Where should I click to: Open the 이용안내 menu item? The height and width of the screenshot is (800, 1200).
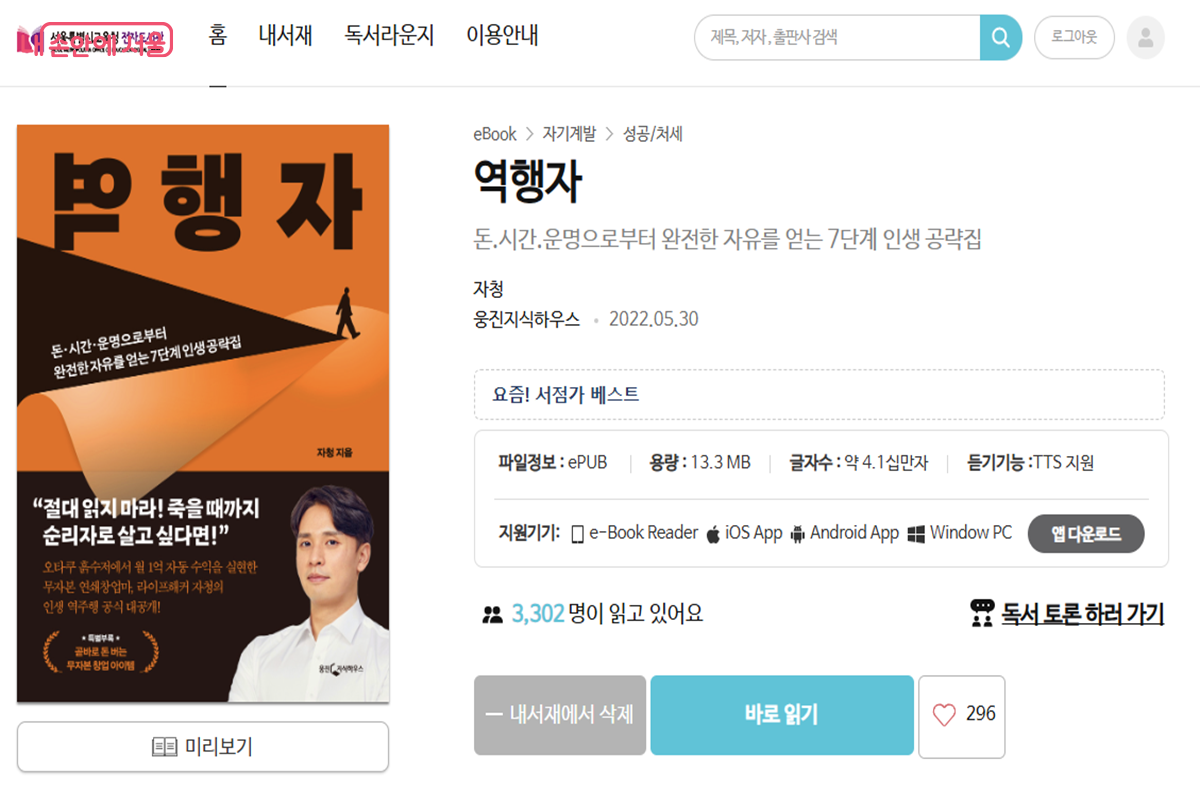[x=502, y=37]
